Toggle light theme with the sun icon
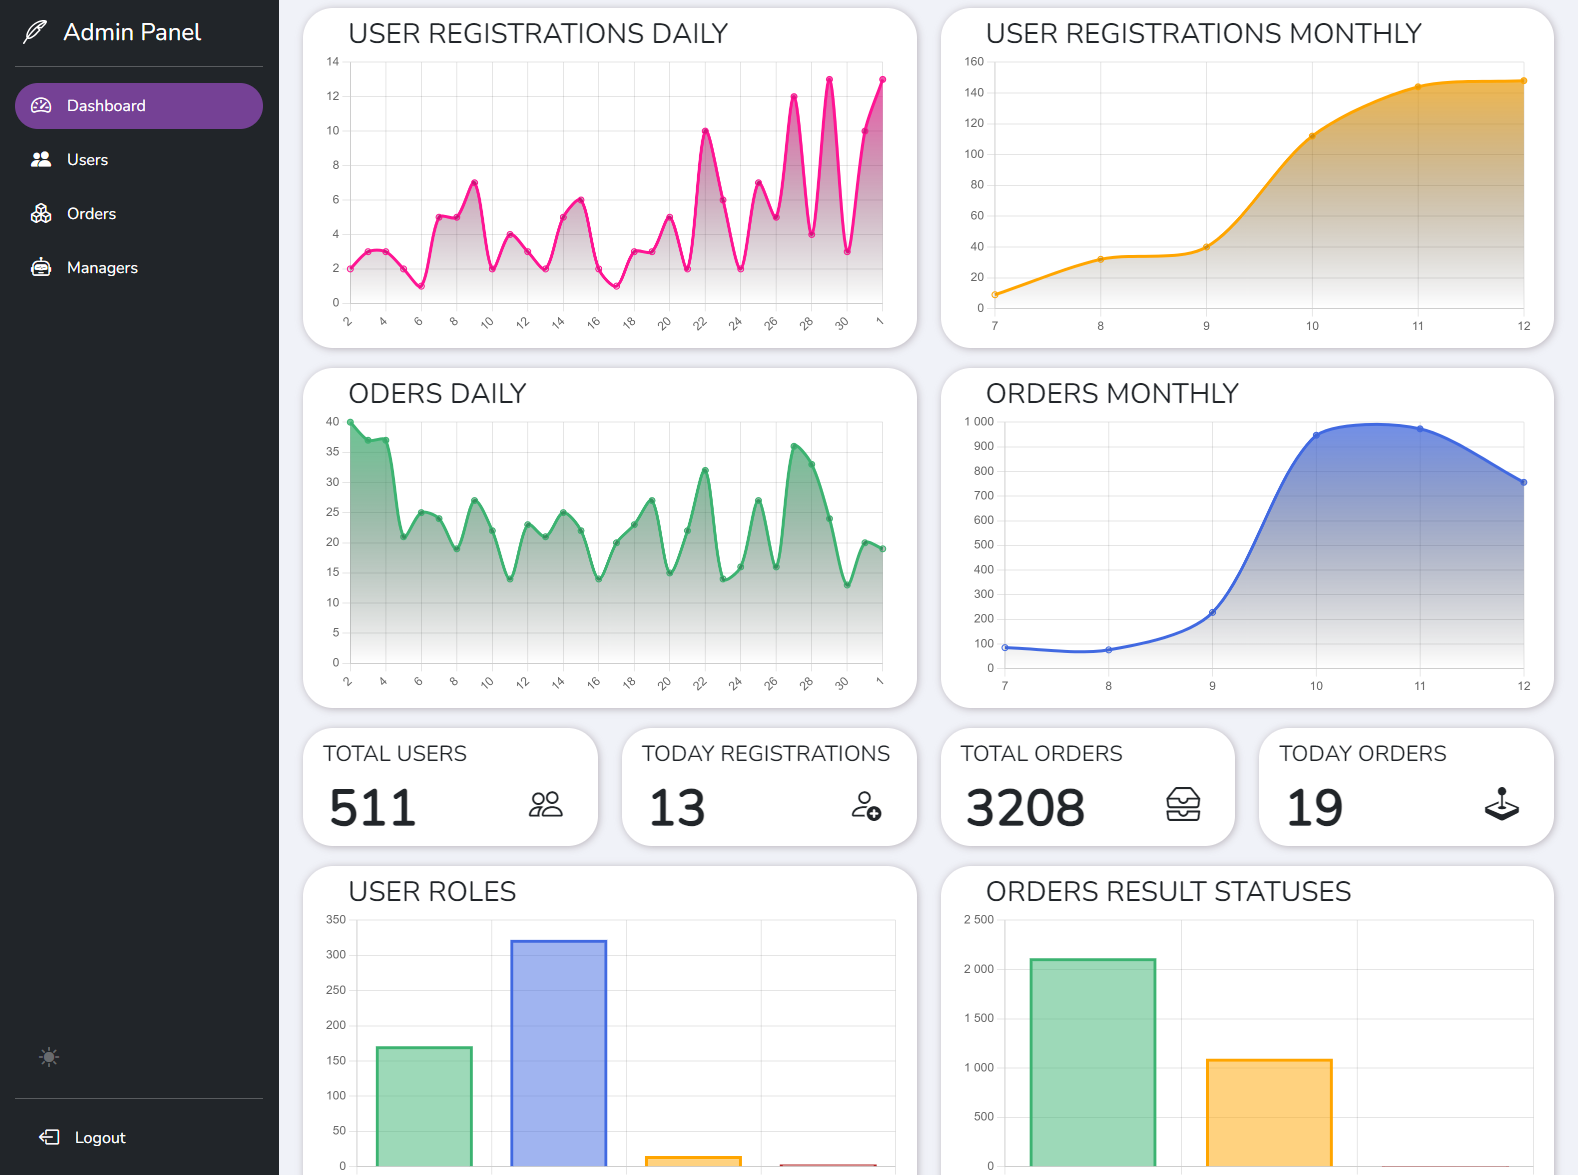 click(49, 1057)
